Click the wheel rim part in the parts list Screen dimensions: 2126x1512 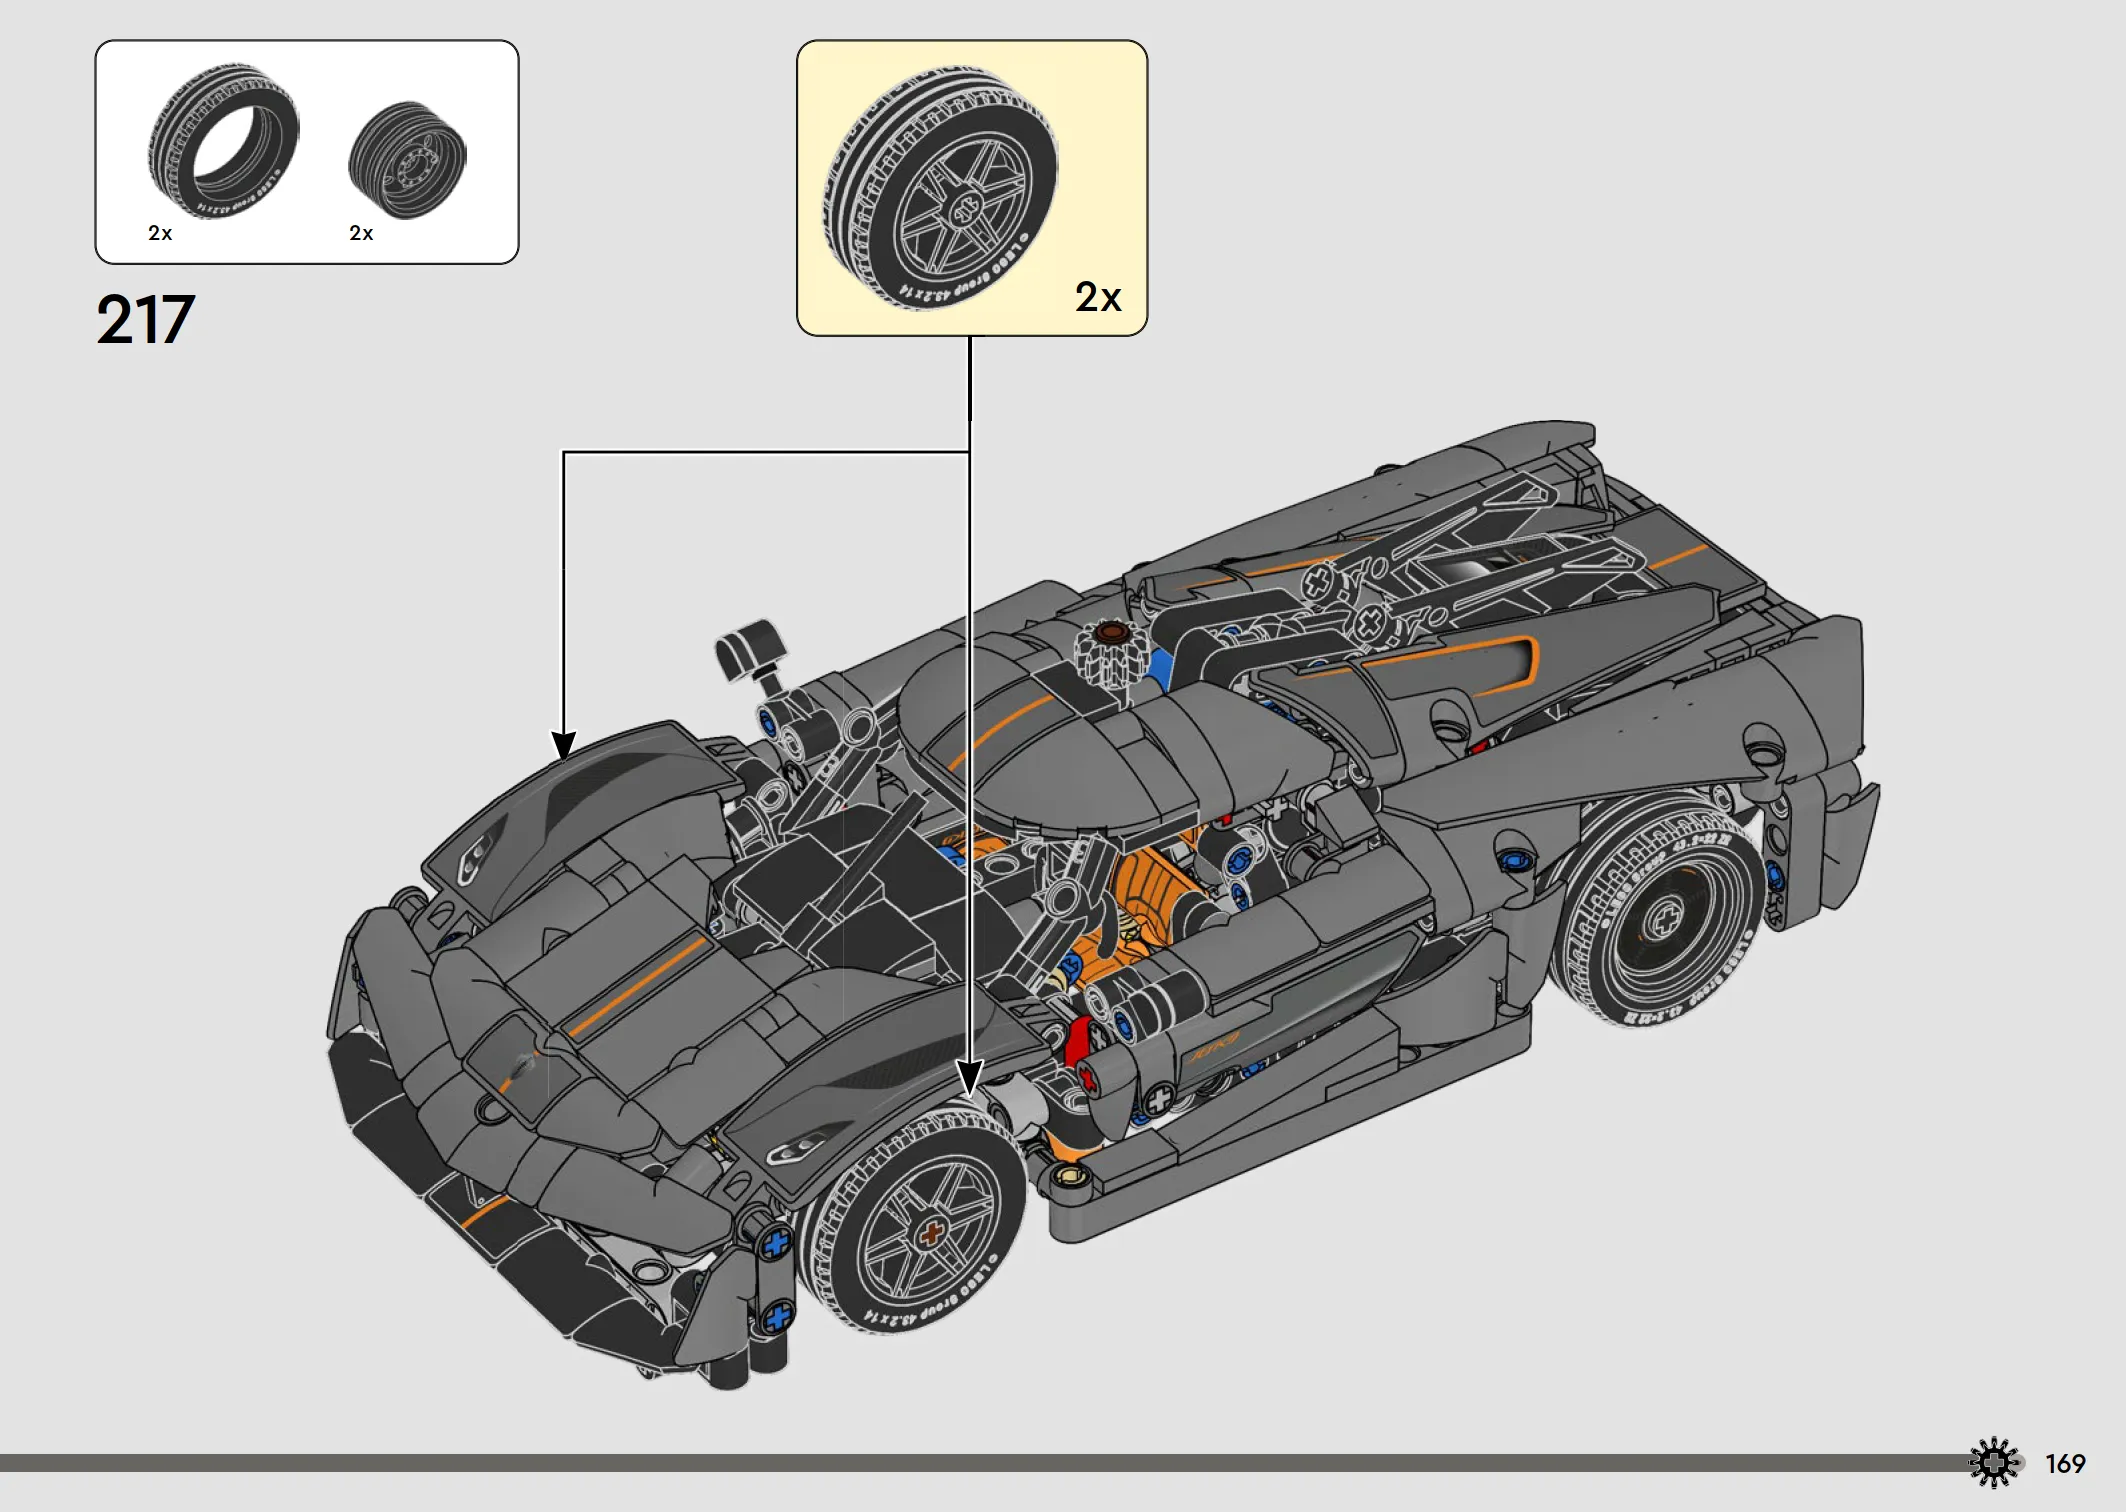click(407, 159)
